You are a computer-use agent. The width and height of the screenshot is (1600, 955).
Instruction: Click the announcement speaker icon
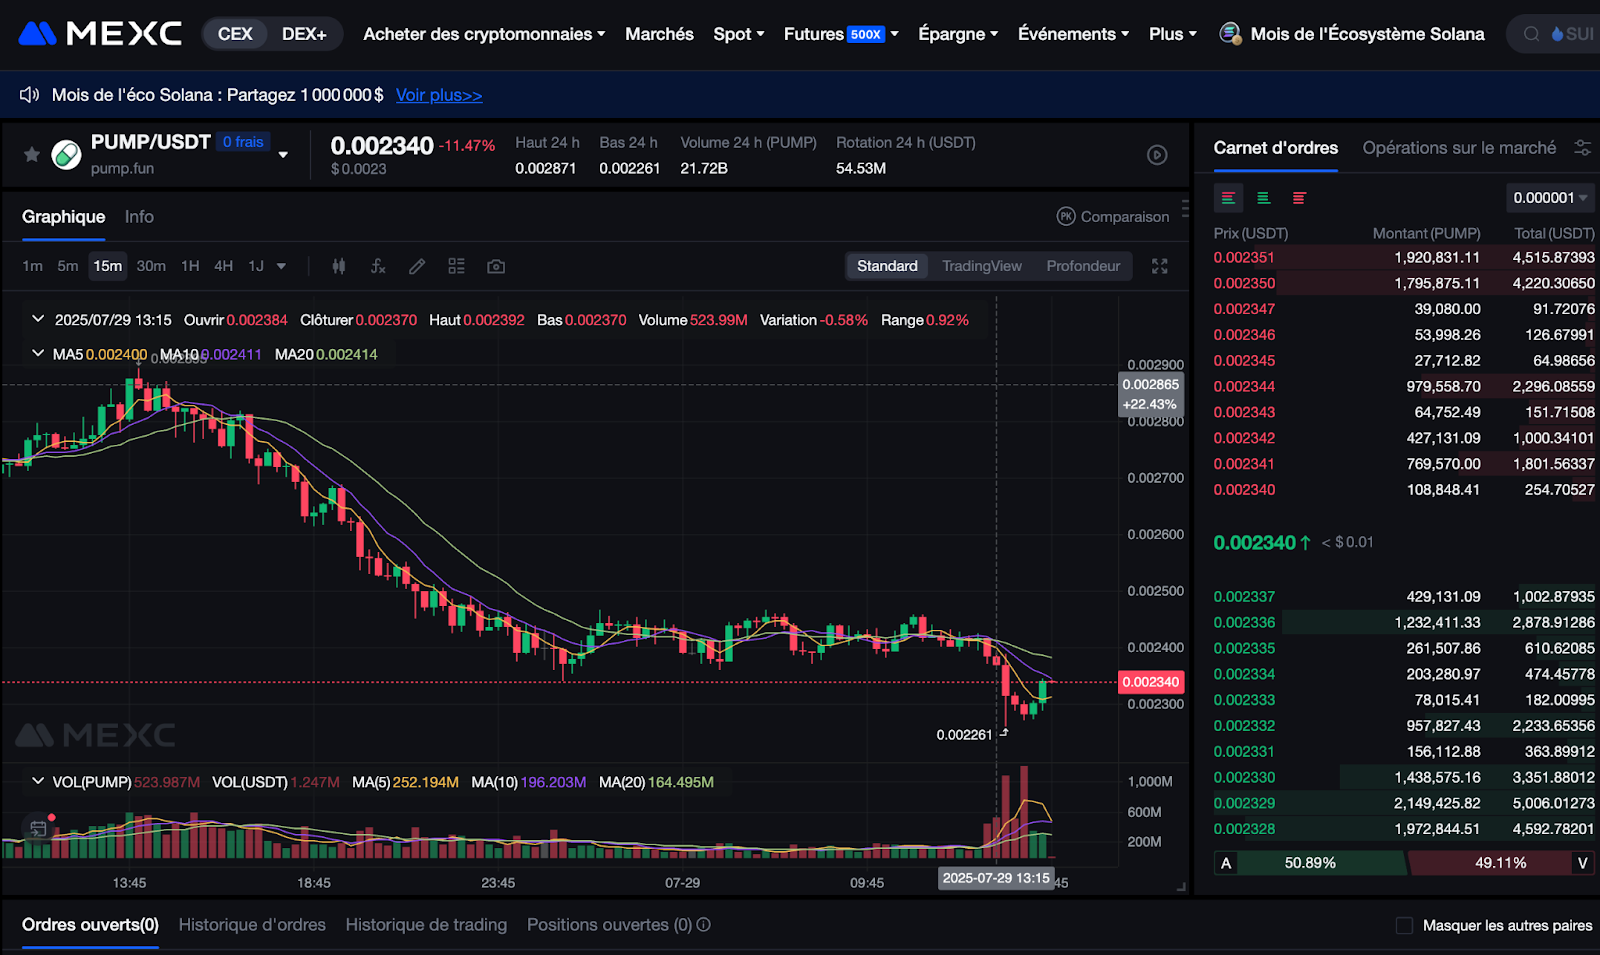coord(29,95)
